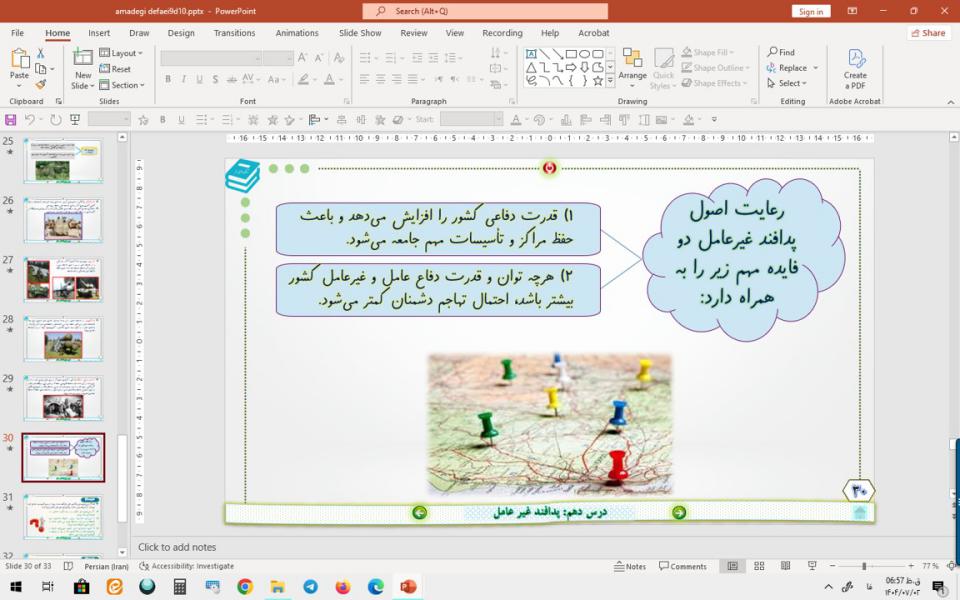
Task: Switch to the Slide Show tab
Action: pos(359,33)
